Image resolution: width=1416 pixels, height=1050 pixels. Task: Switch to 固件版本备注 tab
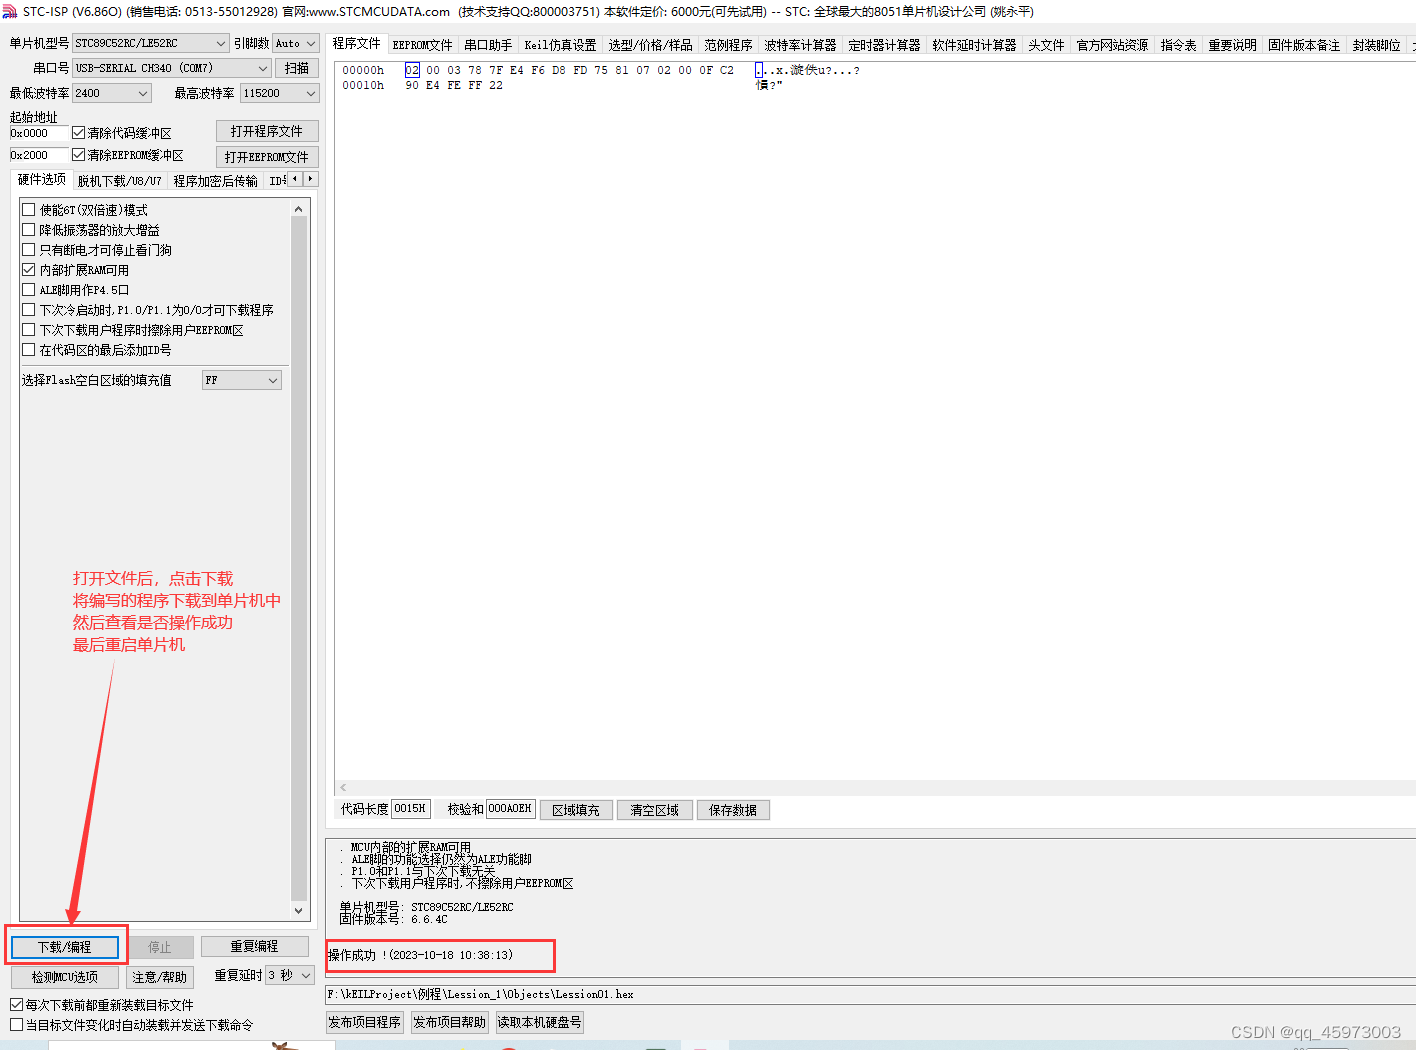1304,45
